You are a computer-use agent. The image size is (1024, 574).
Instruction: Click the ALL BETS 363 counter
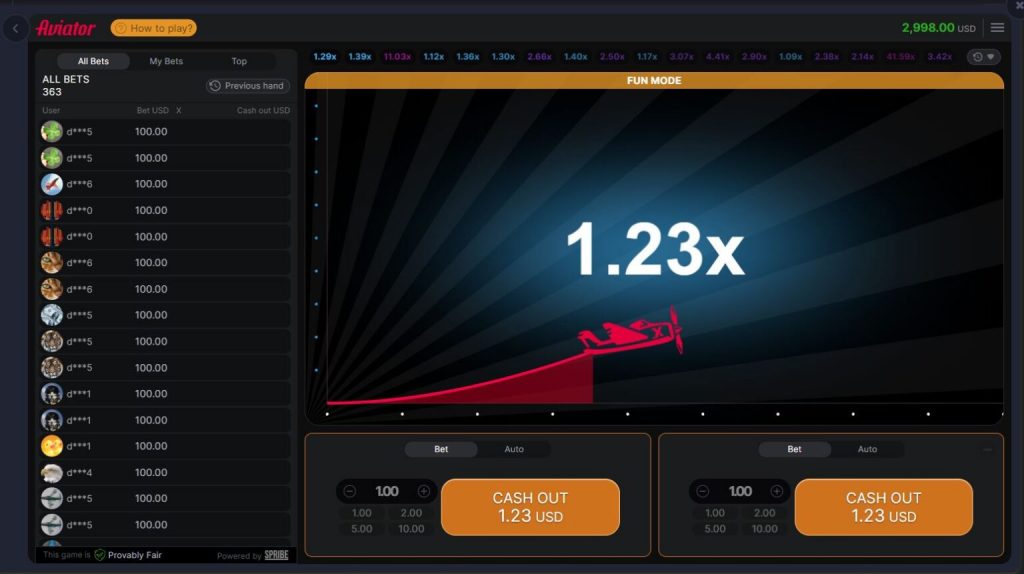pyautogui.click(x=66, y=86)
